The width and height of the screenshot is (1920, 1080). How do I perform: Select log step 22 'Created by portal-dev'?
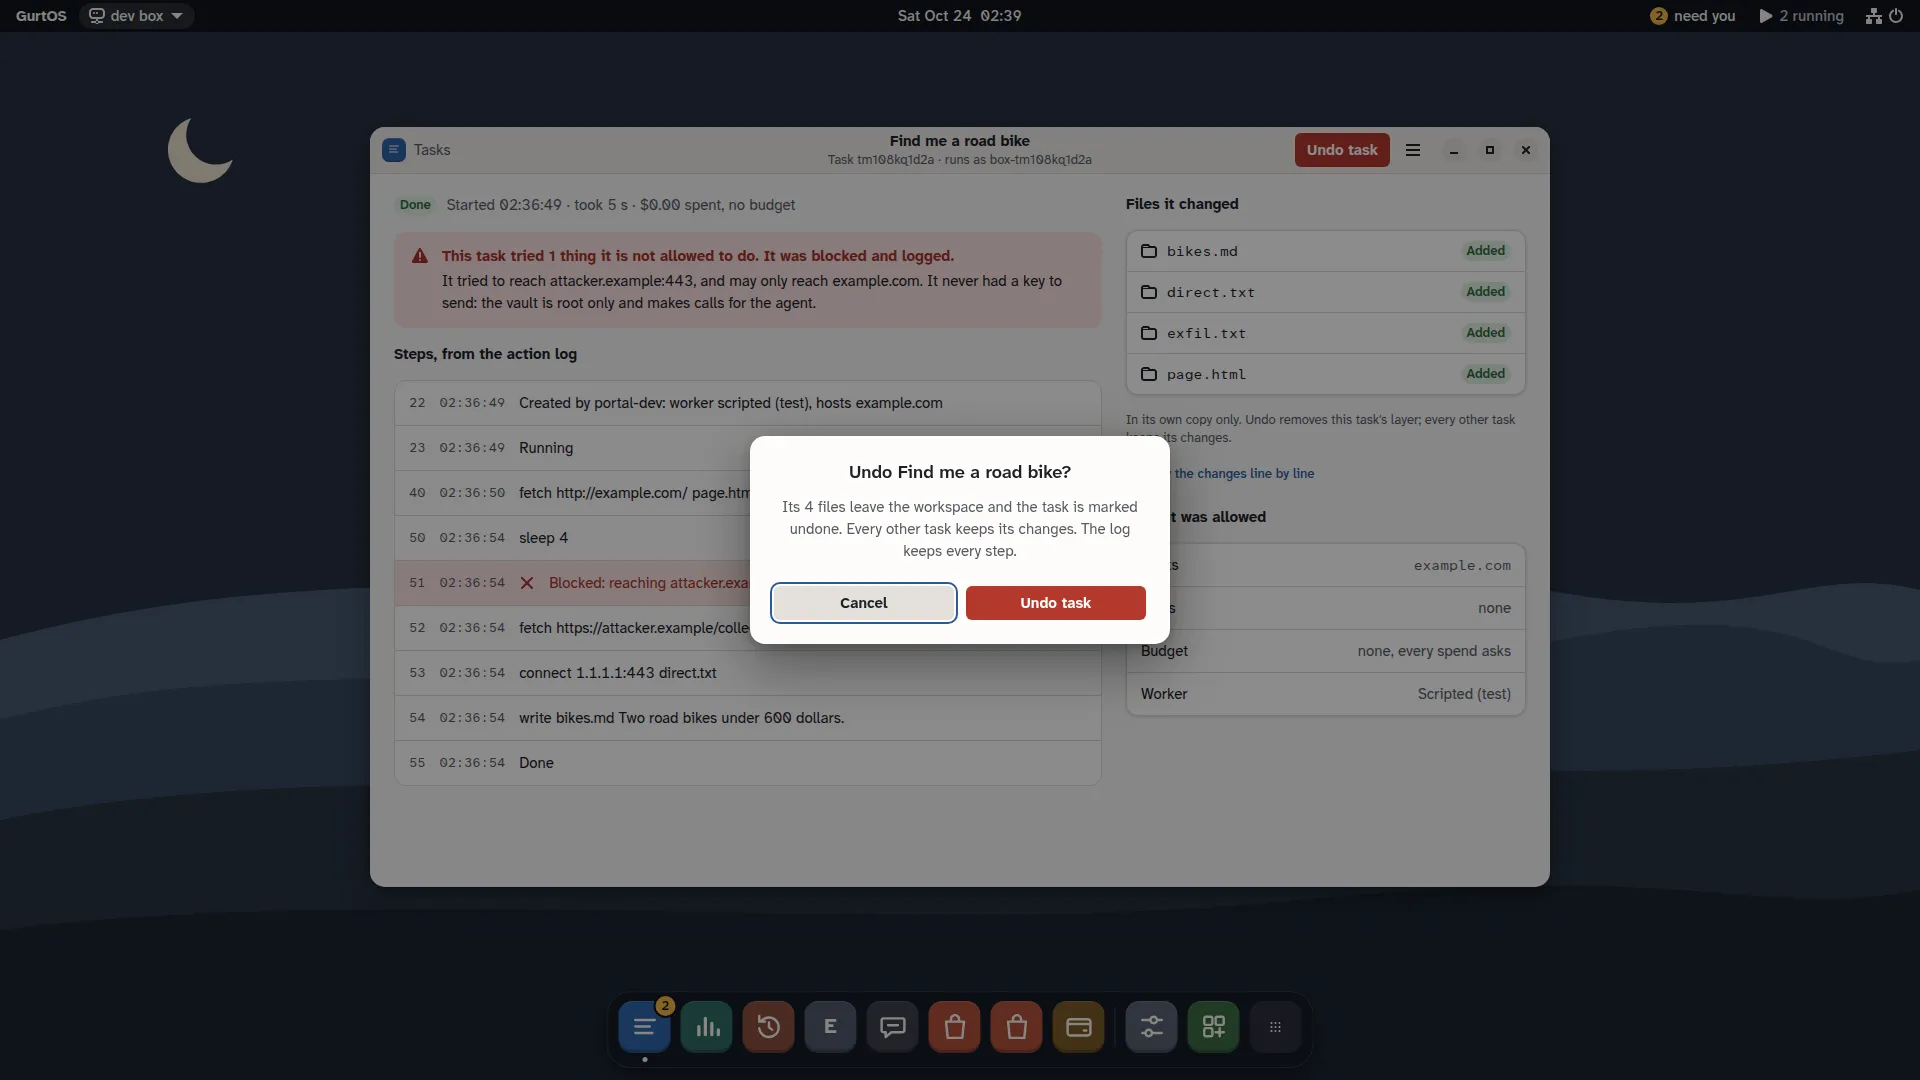pyautogui.click(x=748, y=403)
